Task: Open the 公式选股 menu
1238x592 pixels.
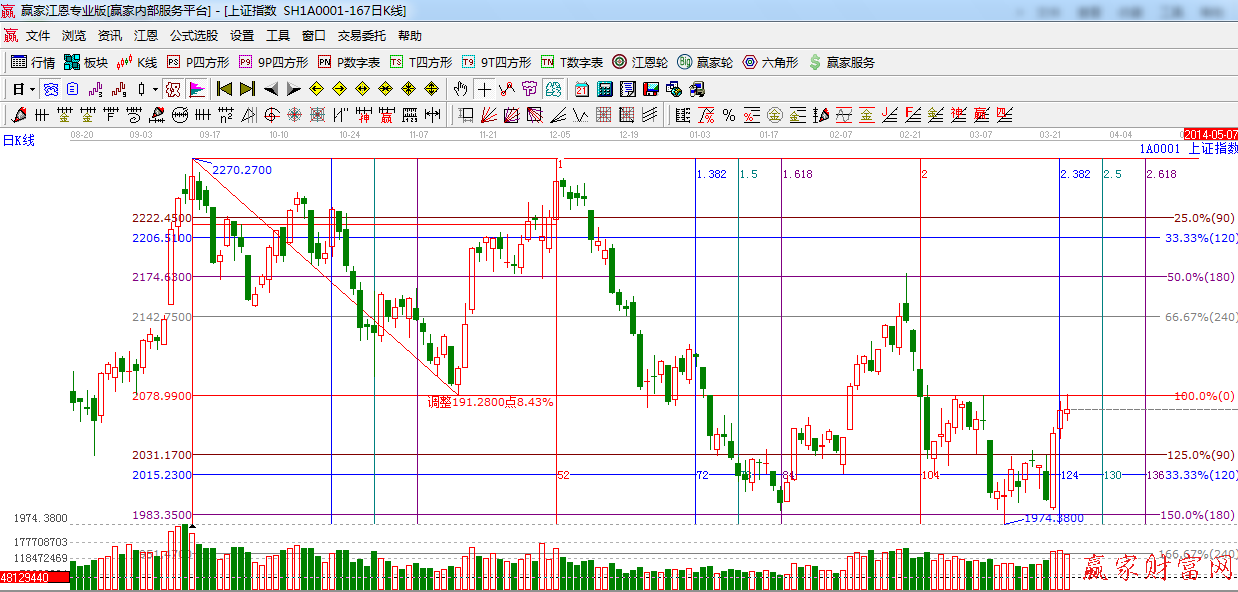Action: click(x=193, y=35)
